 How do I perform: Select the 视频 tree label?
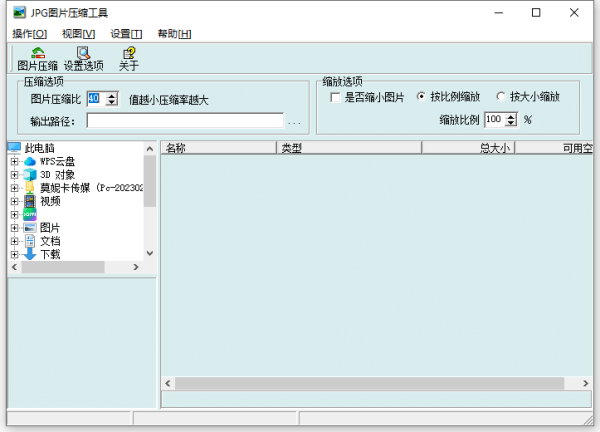(50, 201)
